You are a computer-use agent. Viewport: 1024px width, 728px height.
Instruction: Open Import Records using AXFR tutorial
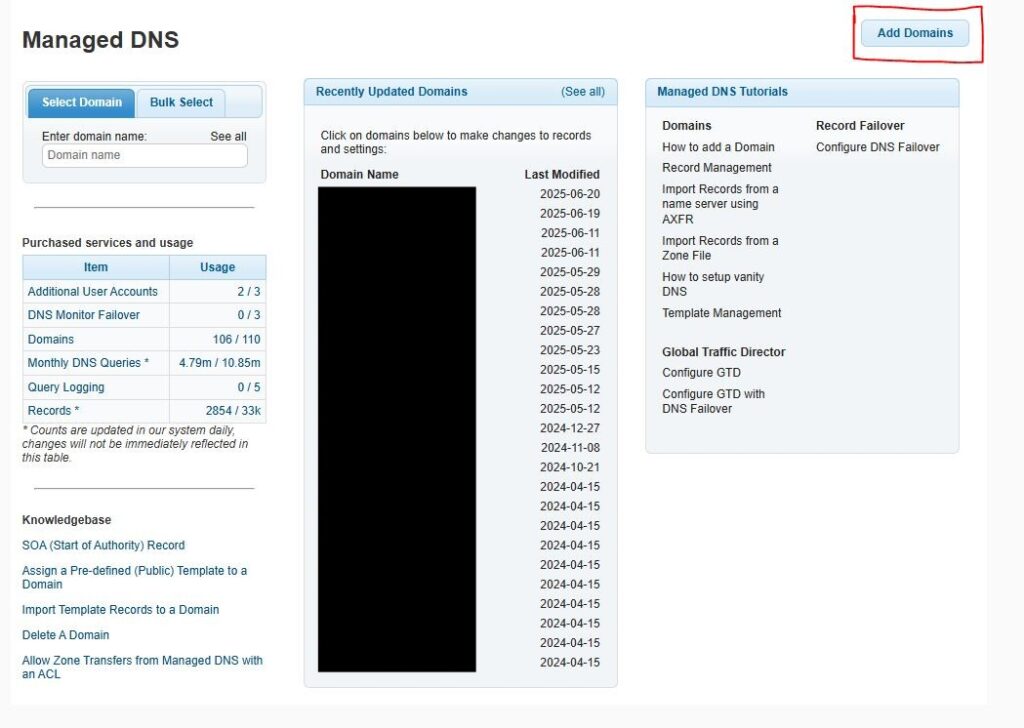[x=720, y=204]
